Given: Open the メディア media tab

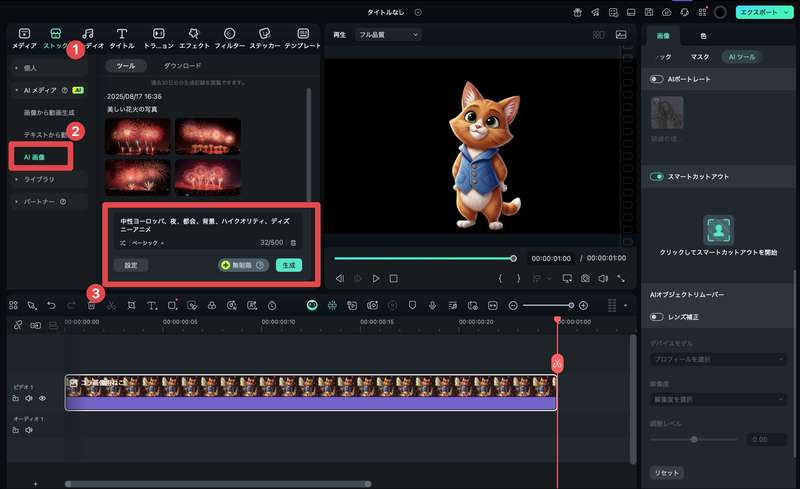Looking at the screenshot, I should click(x=24, y=38).
